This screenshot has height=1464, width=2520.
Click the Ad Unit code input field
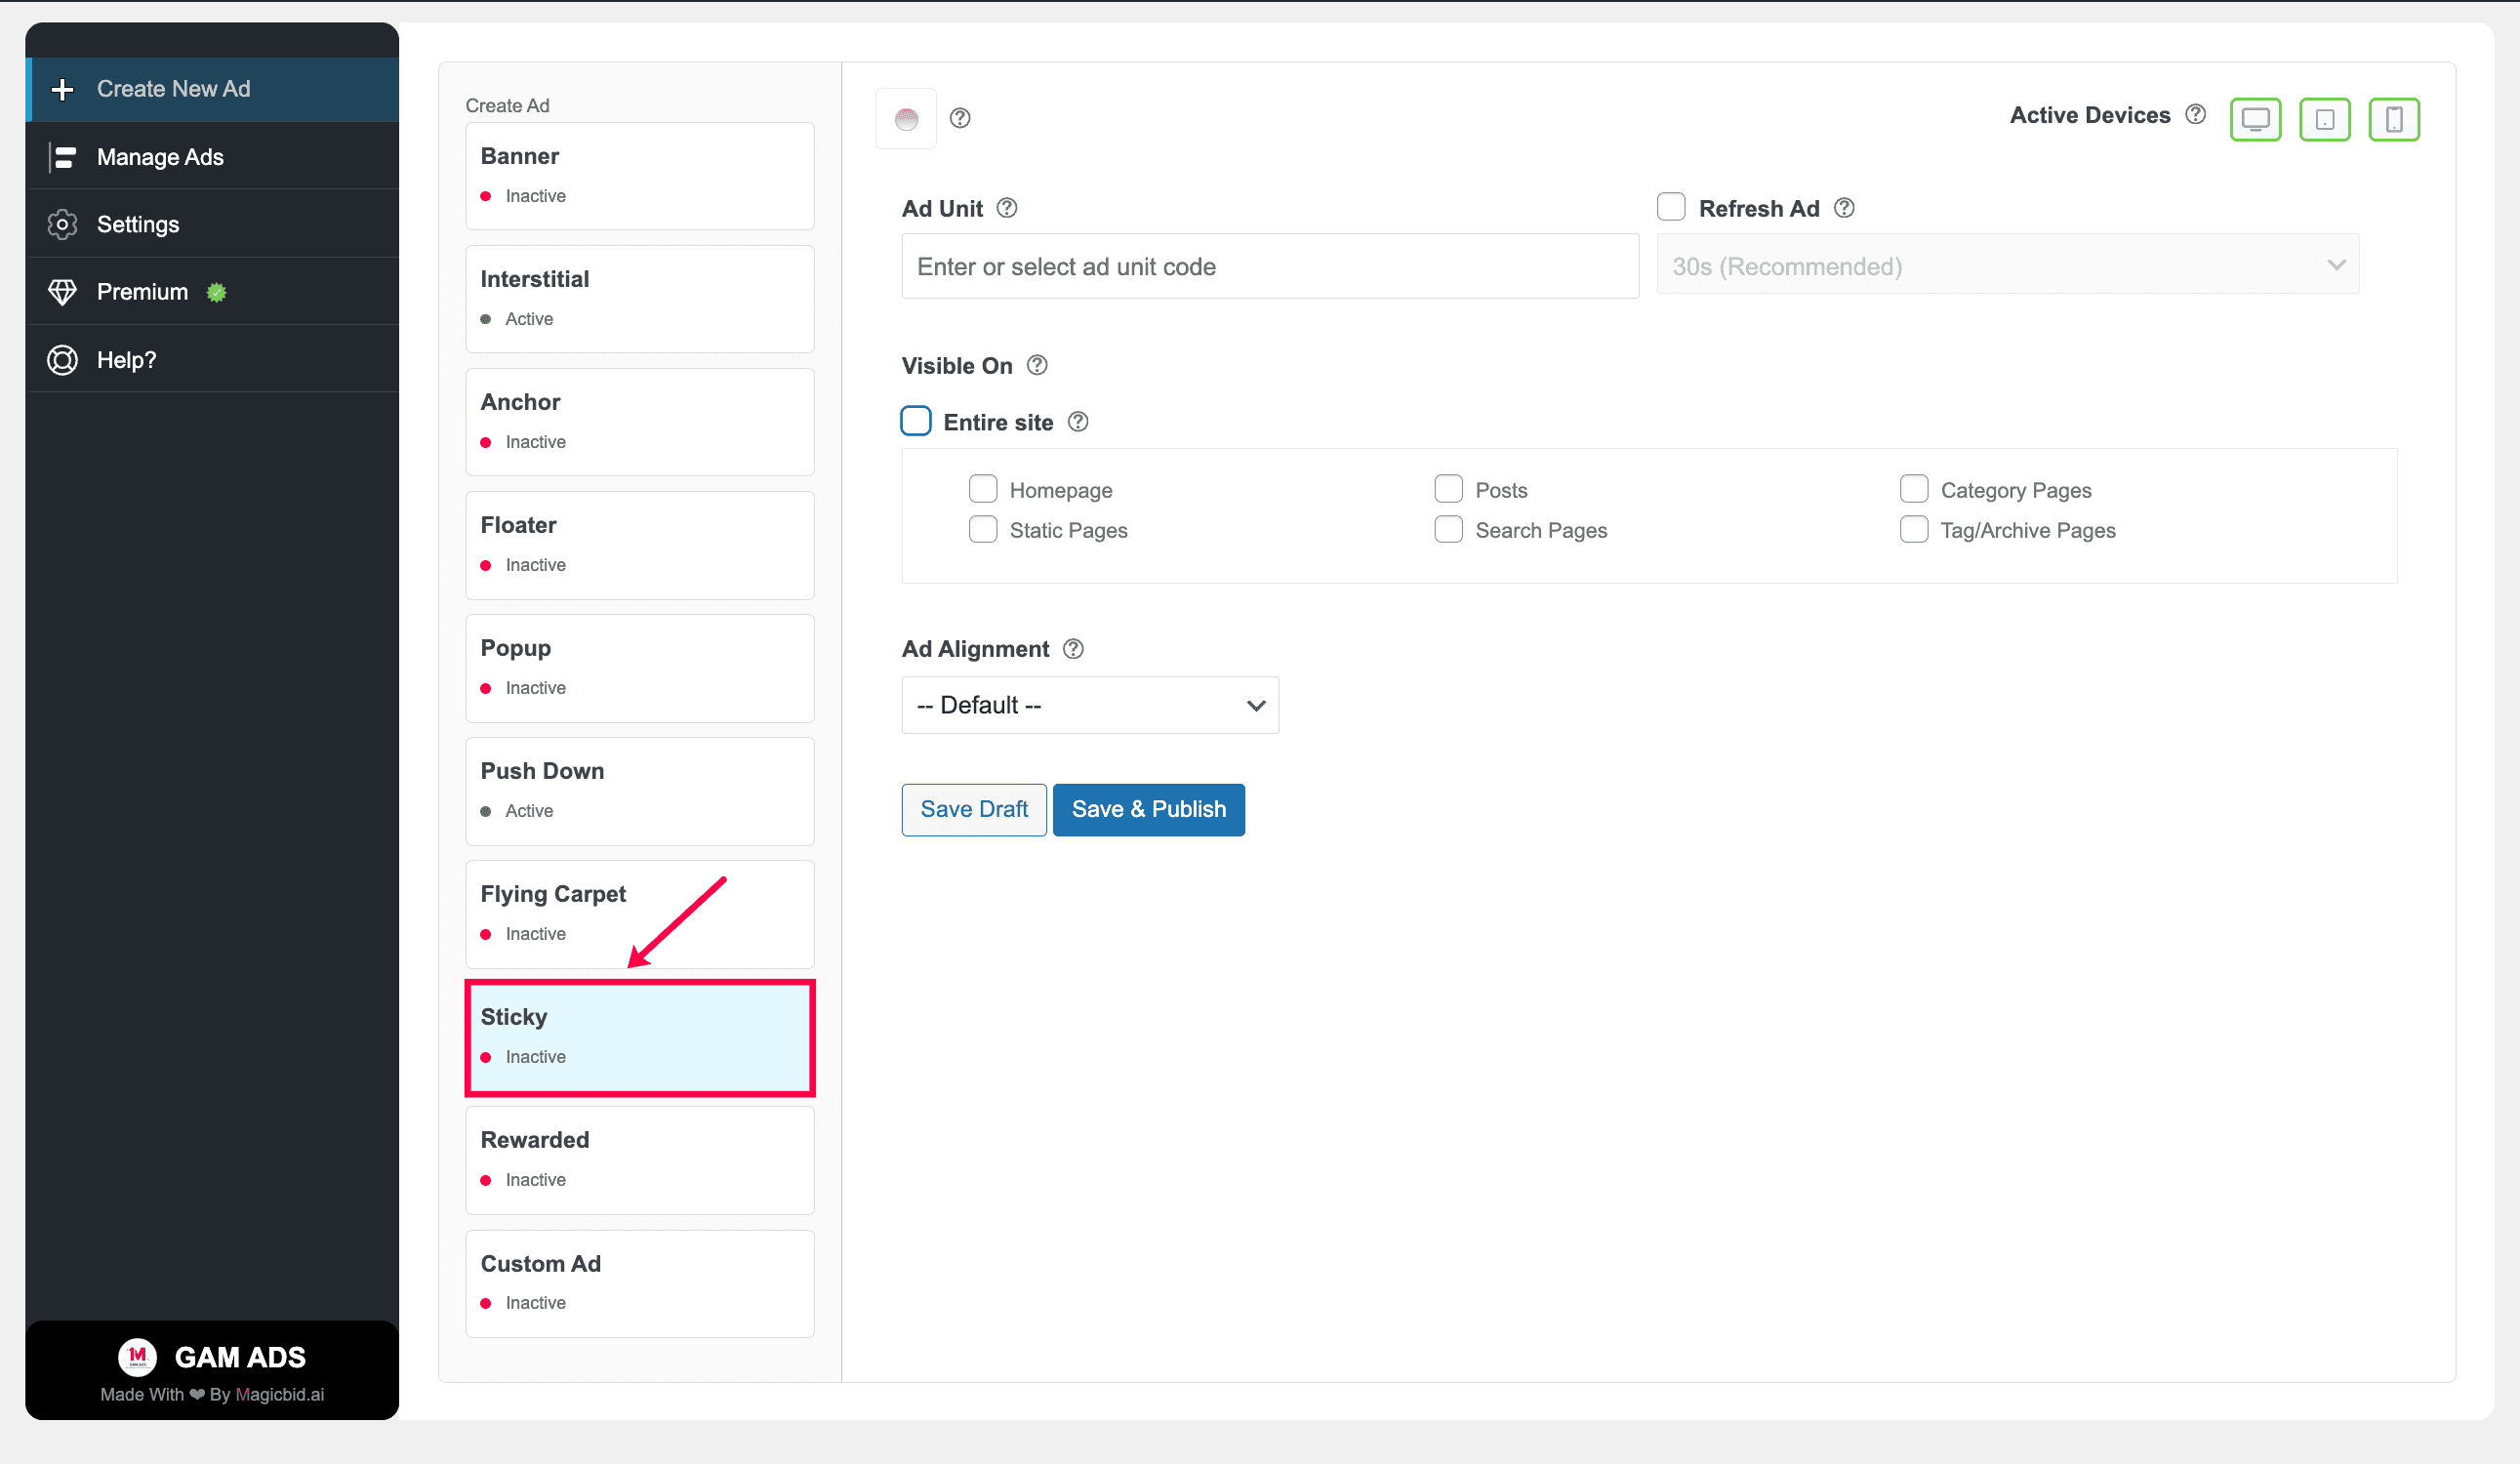(x=1270, y=266)
